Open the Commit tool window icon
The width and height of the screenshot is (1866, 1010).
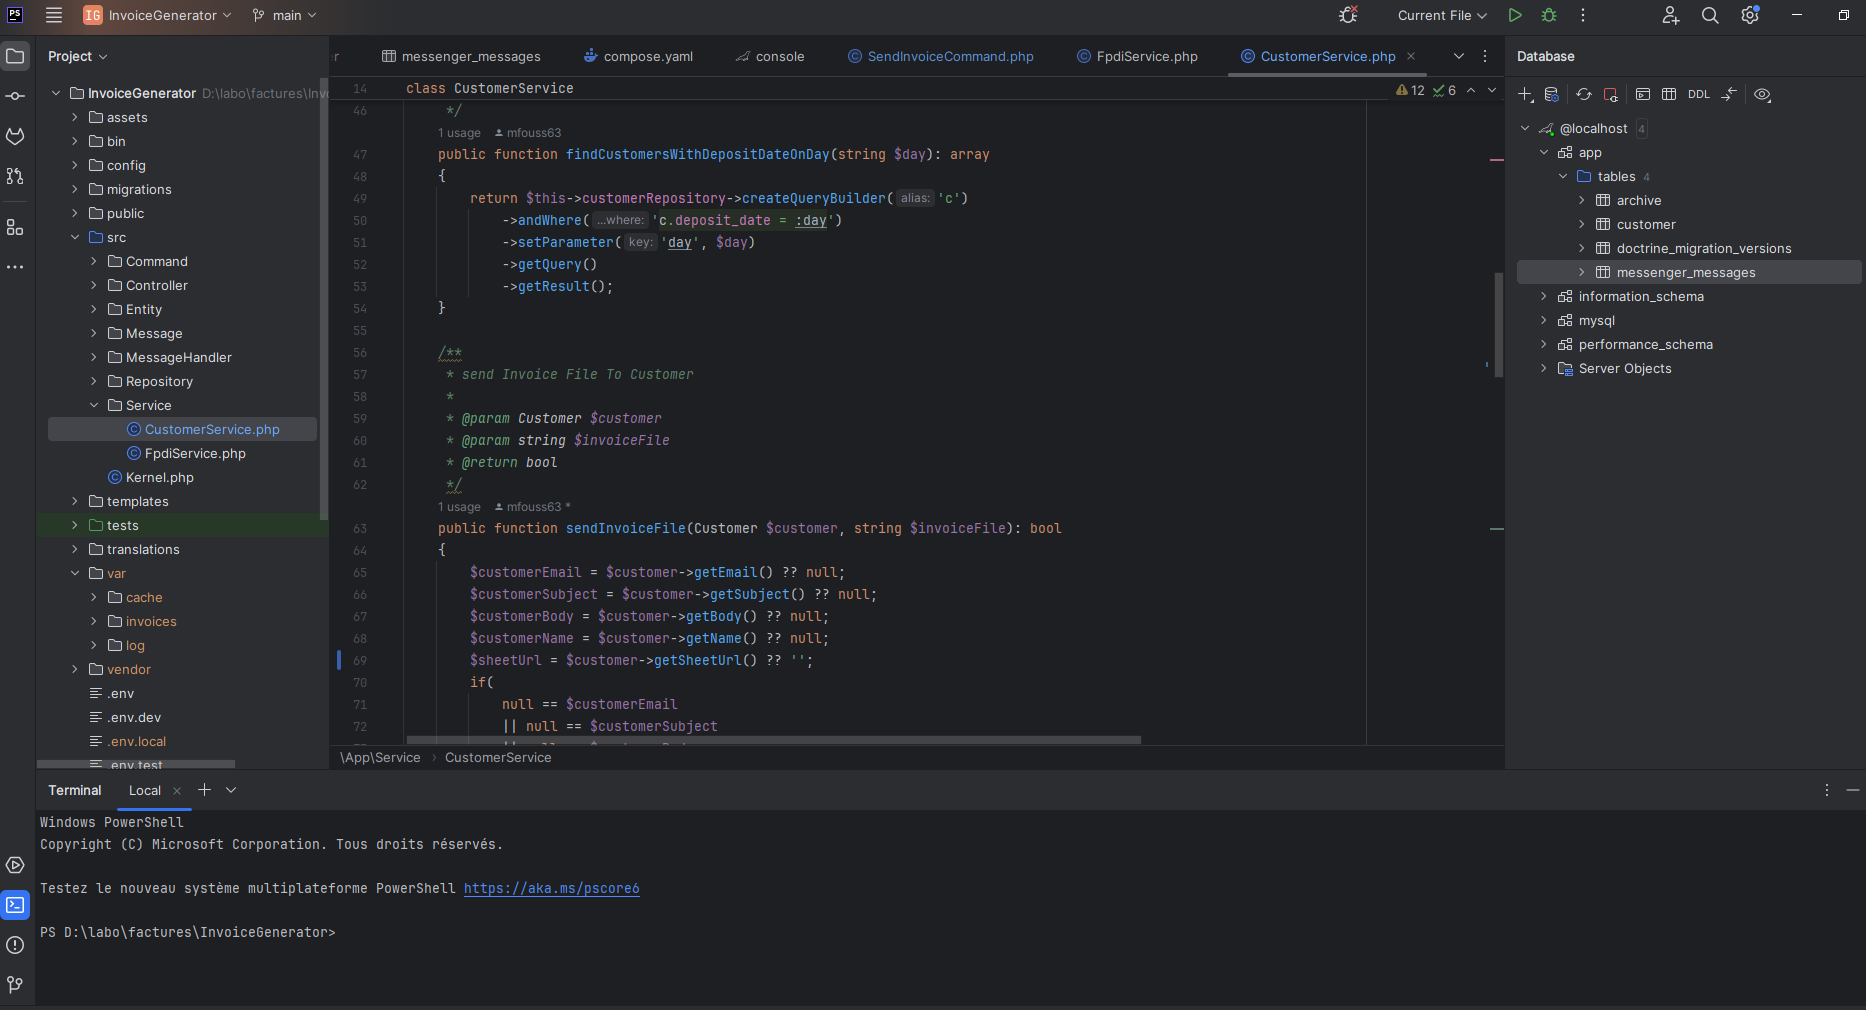coord(15,96)
